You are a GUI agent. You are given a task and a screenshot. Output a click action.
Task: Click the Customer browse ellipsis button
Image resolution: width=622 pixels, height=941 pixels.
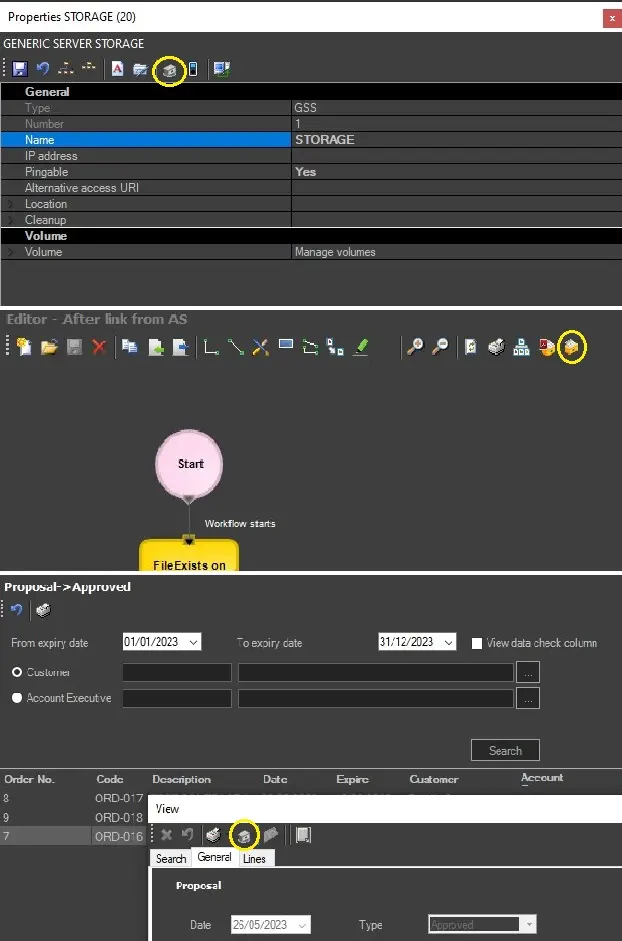coord(529,672)
